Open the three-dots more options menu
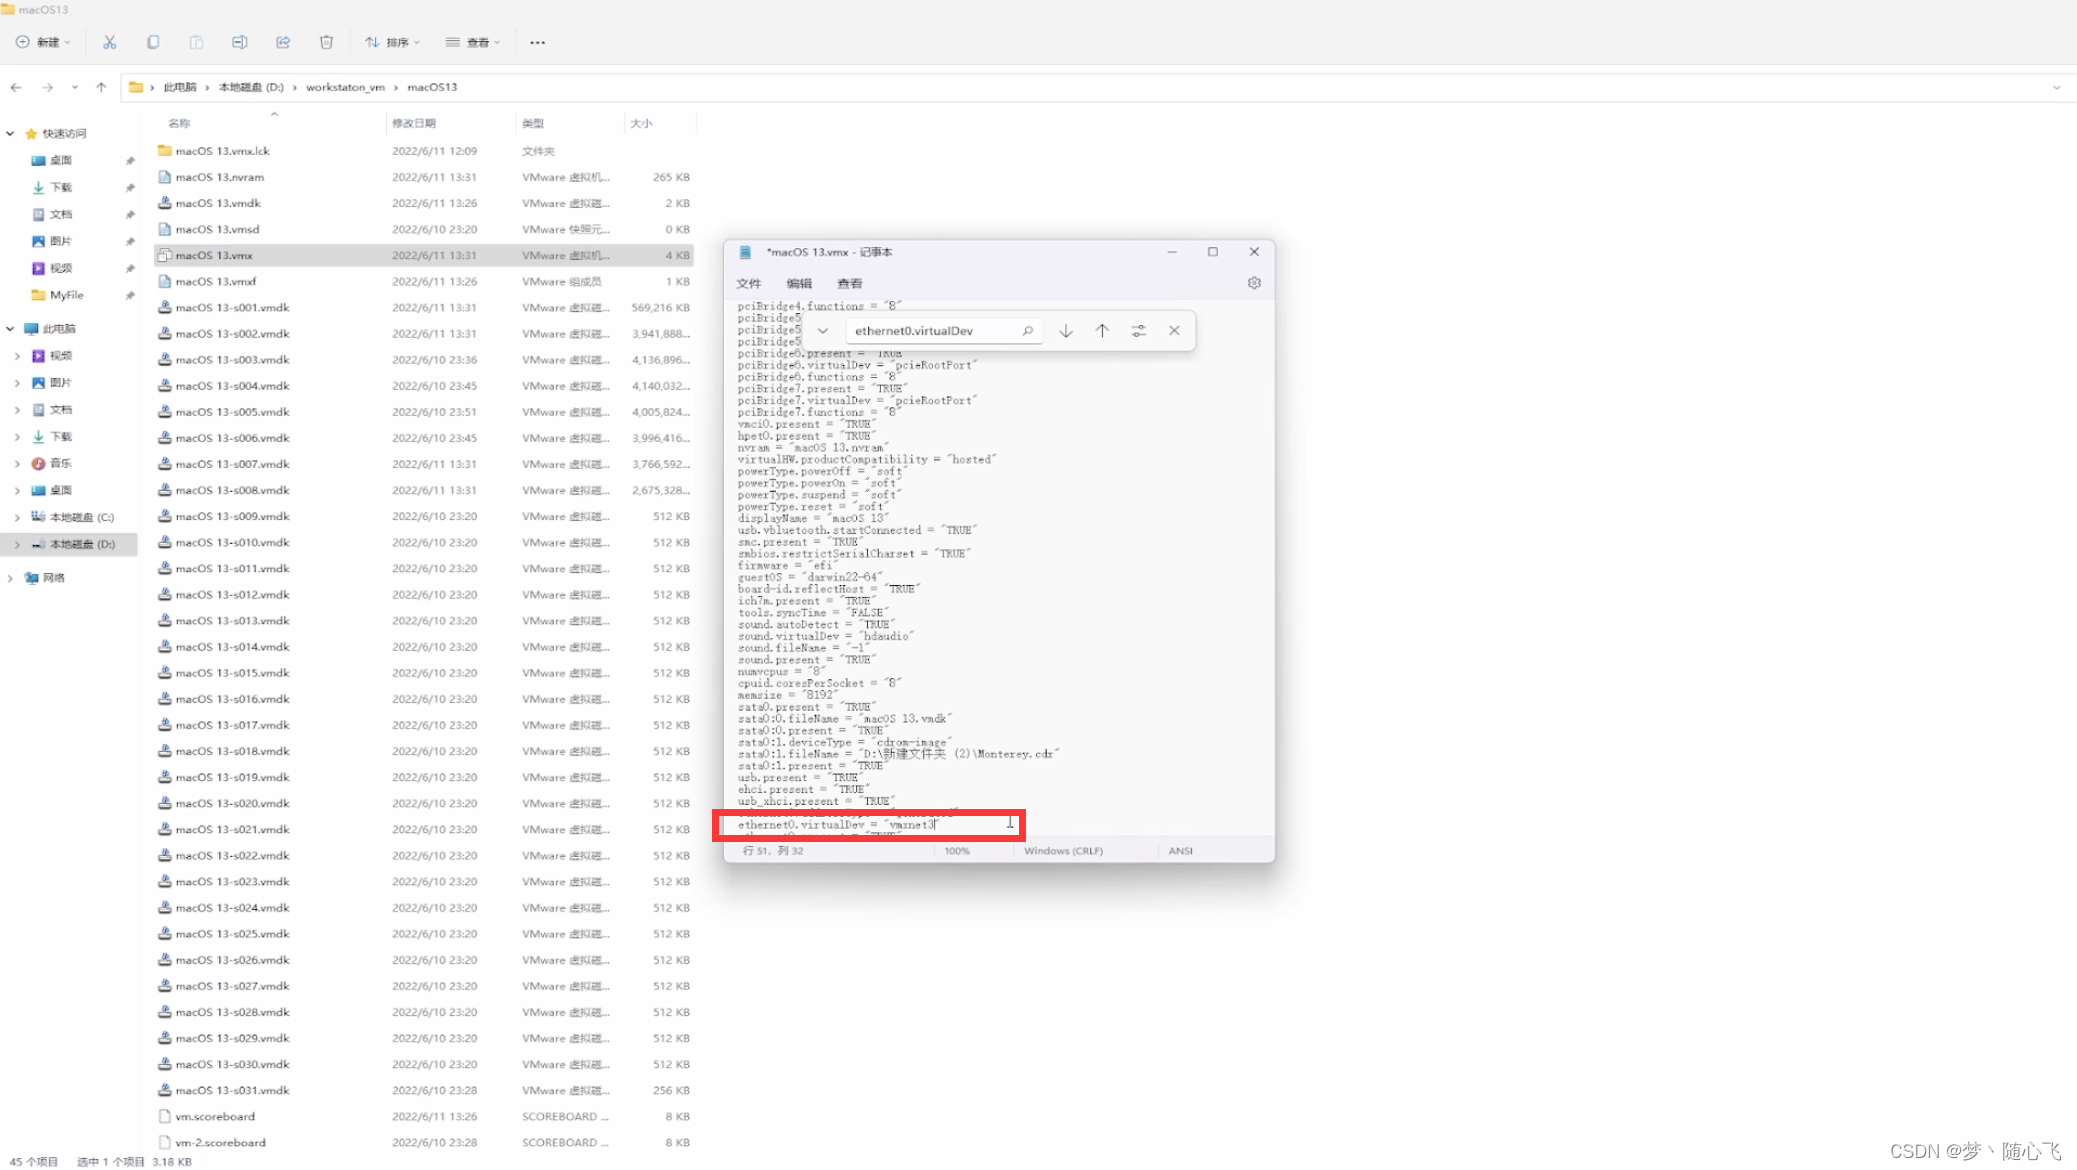Image resolution: width=2077 pixels, height=1170 pixels. pos(537,42)
